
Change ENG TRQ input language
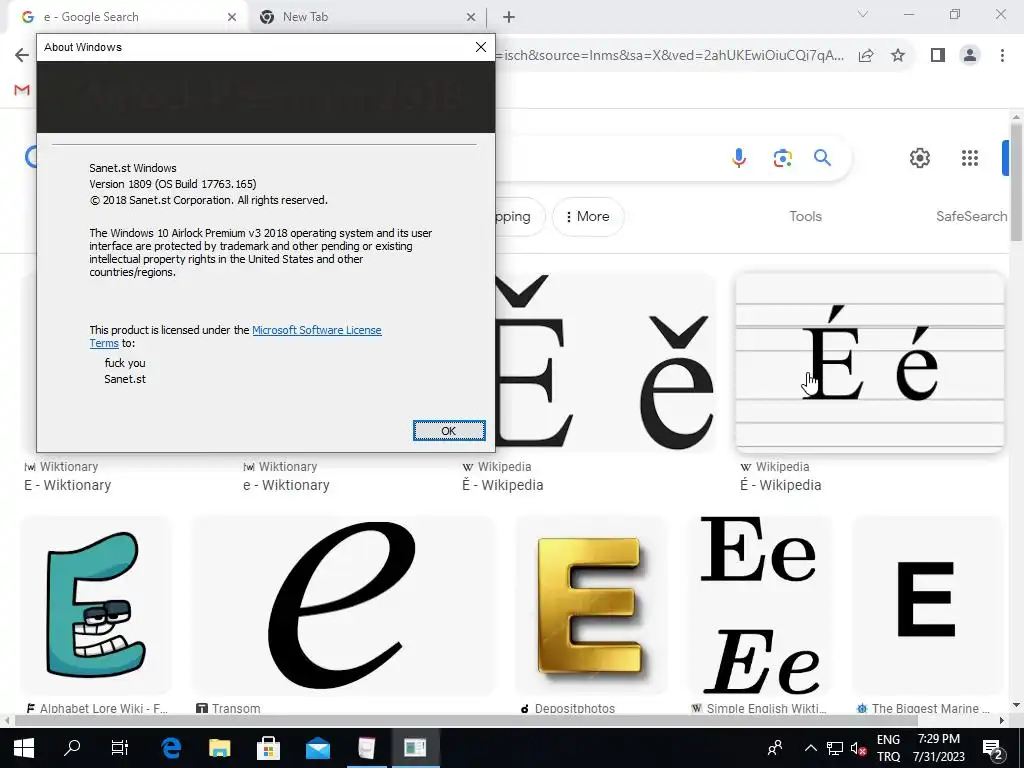click(x=888, y=748)
